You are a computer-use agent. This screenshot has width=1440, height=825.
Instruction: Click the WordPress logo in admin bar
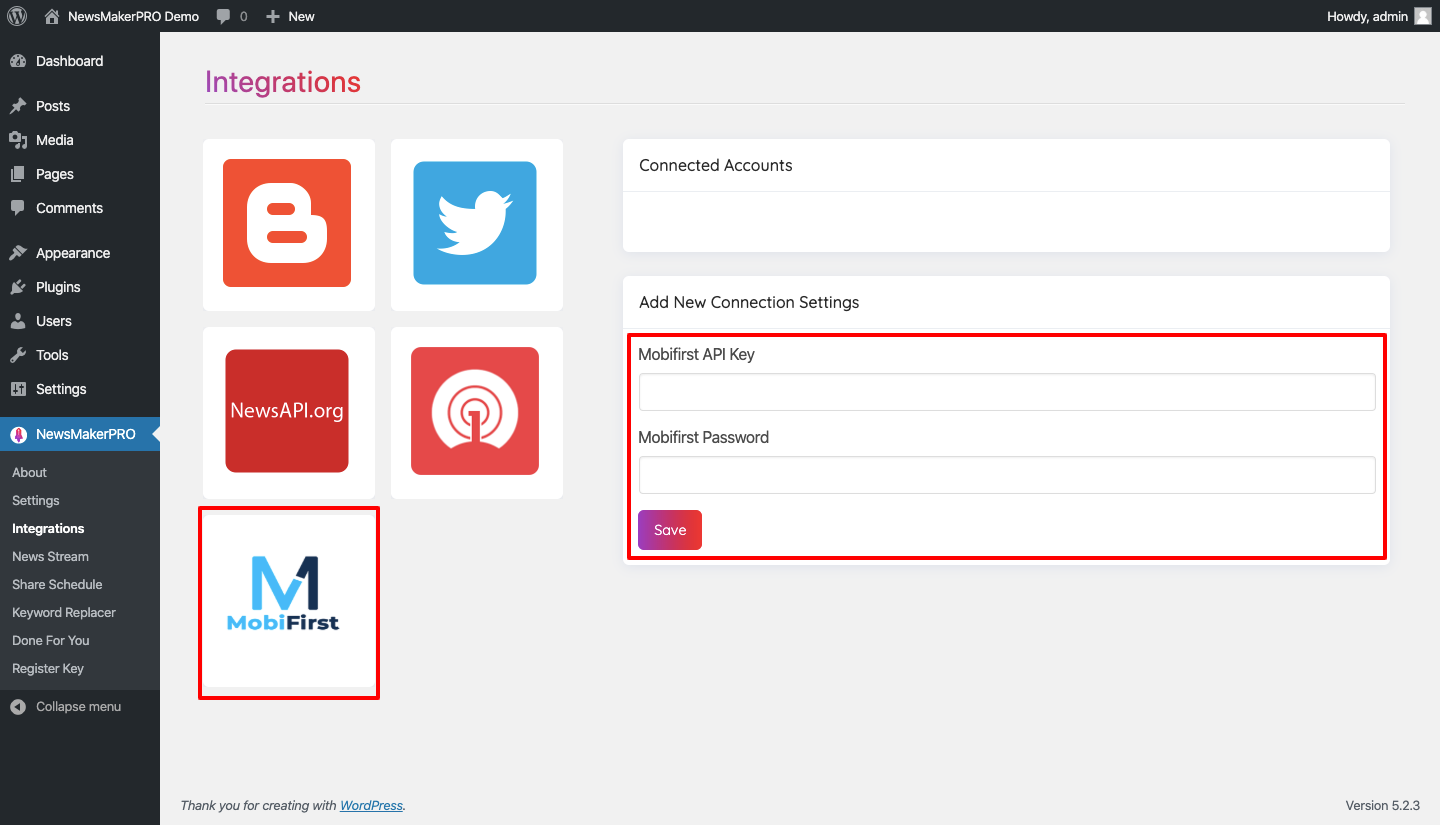(17, 16)
